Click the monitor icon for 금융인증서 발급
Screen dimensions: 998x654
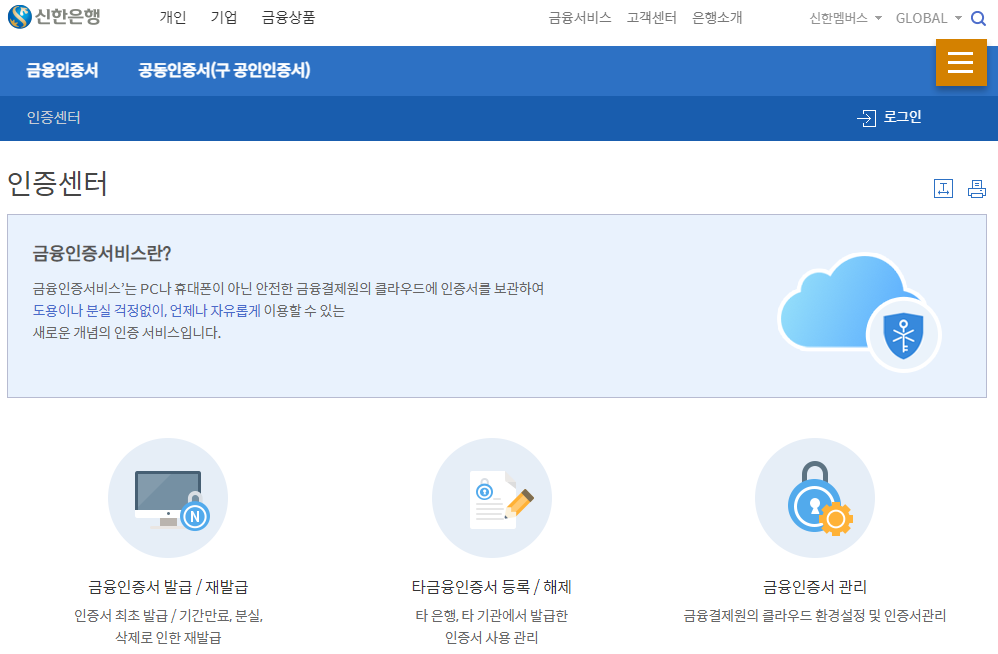pyautogui.click(x=168, y=498)
